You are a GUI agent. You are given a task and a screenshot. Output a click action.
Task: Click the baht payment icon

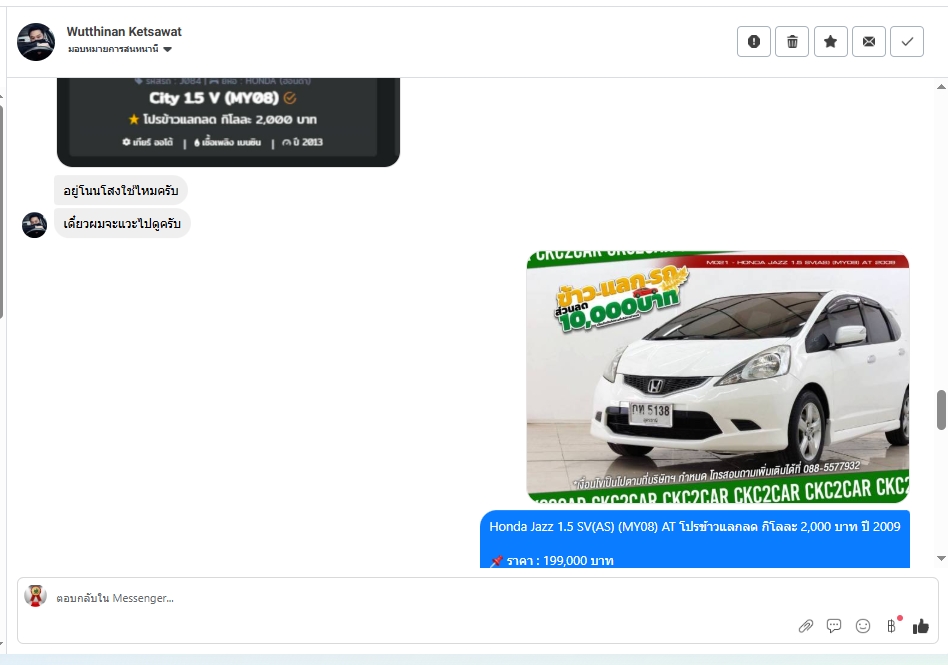891,626
